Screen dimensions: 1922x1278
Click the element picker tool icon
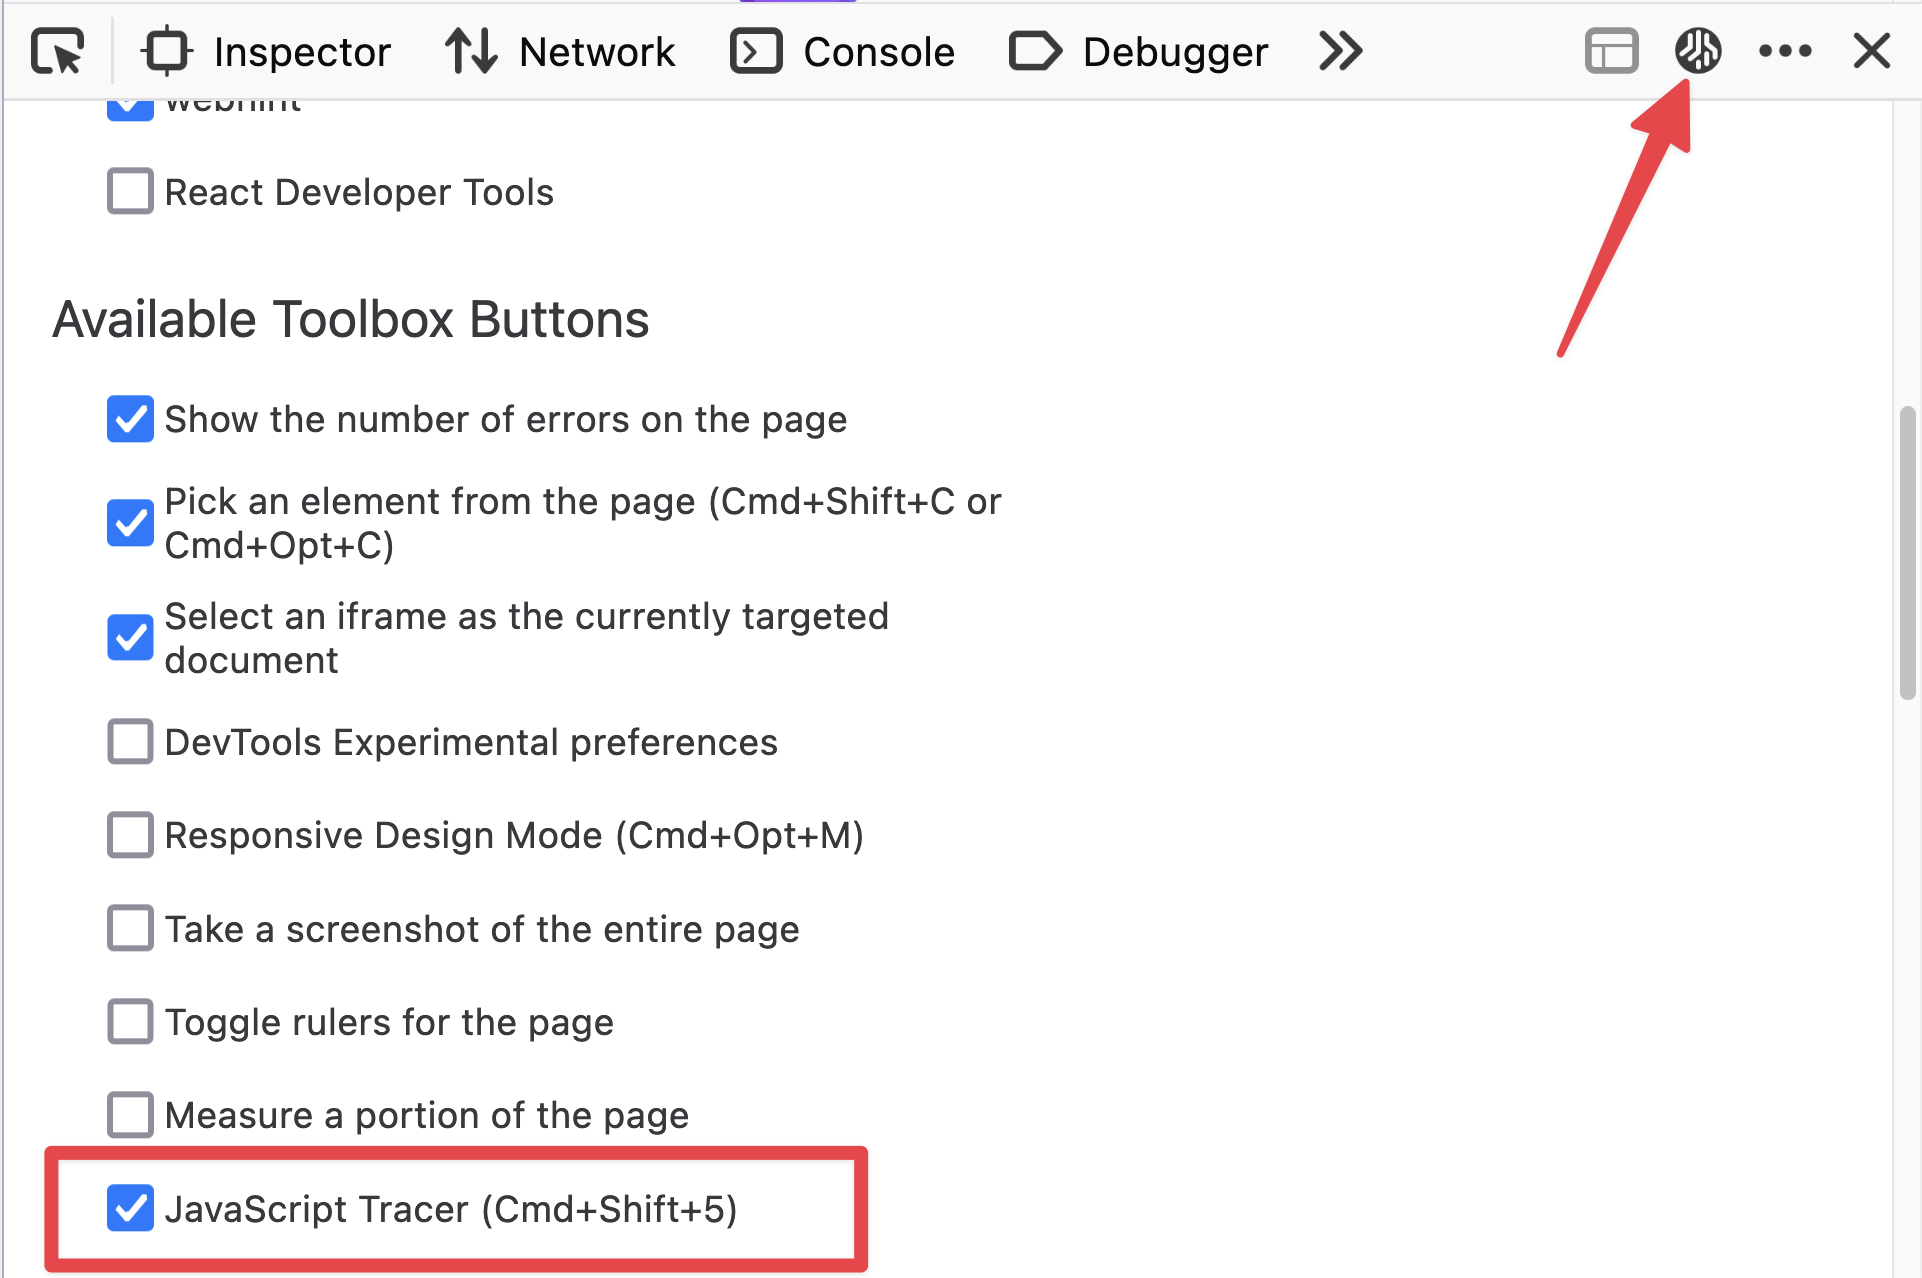coord(57,50)
